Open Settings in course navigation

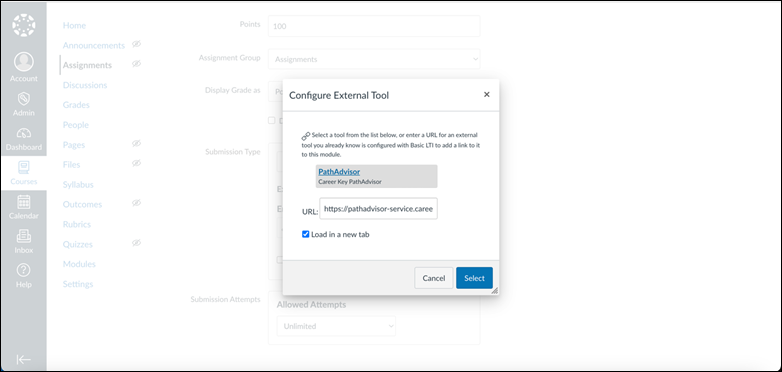point(78,284)
